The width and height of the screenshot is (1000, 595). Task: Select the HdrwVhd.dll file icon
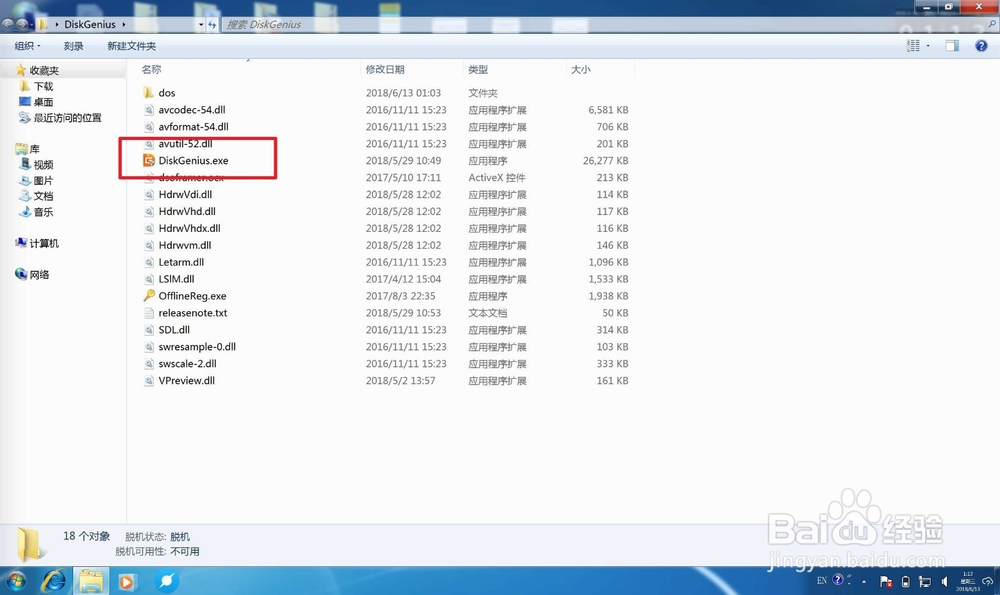(149, 212)
